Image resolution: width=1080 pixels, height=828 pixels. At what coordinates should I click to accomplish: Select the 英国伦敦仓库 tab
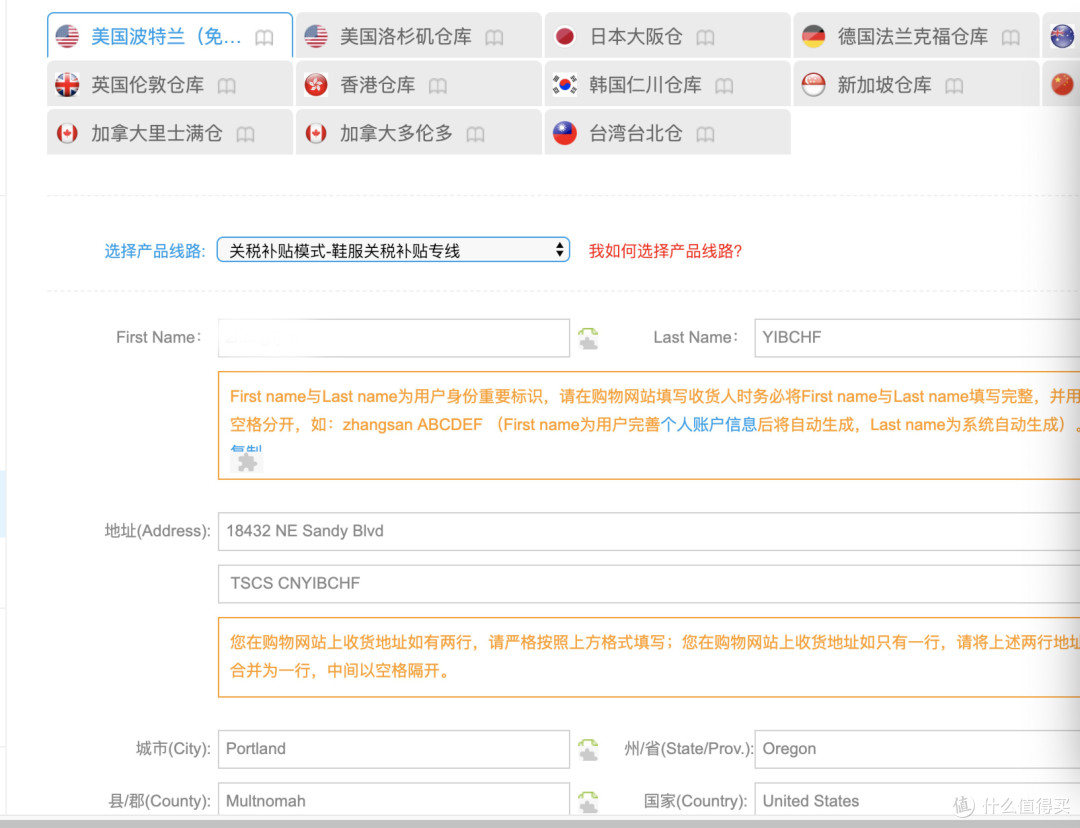coord(169,84)
